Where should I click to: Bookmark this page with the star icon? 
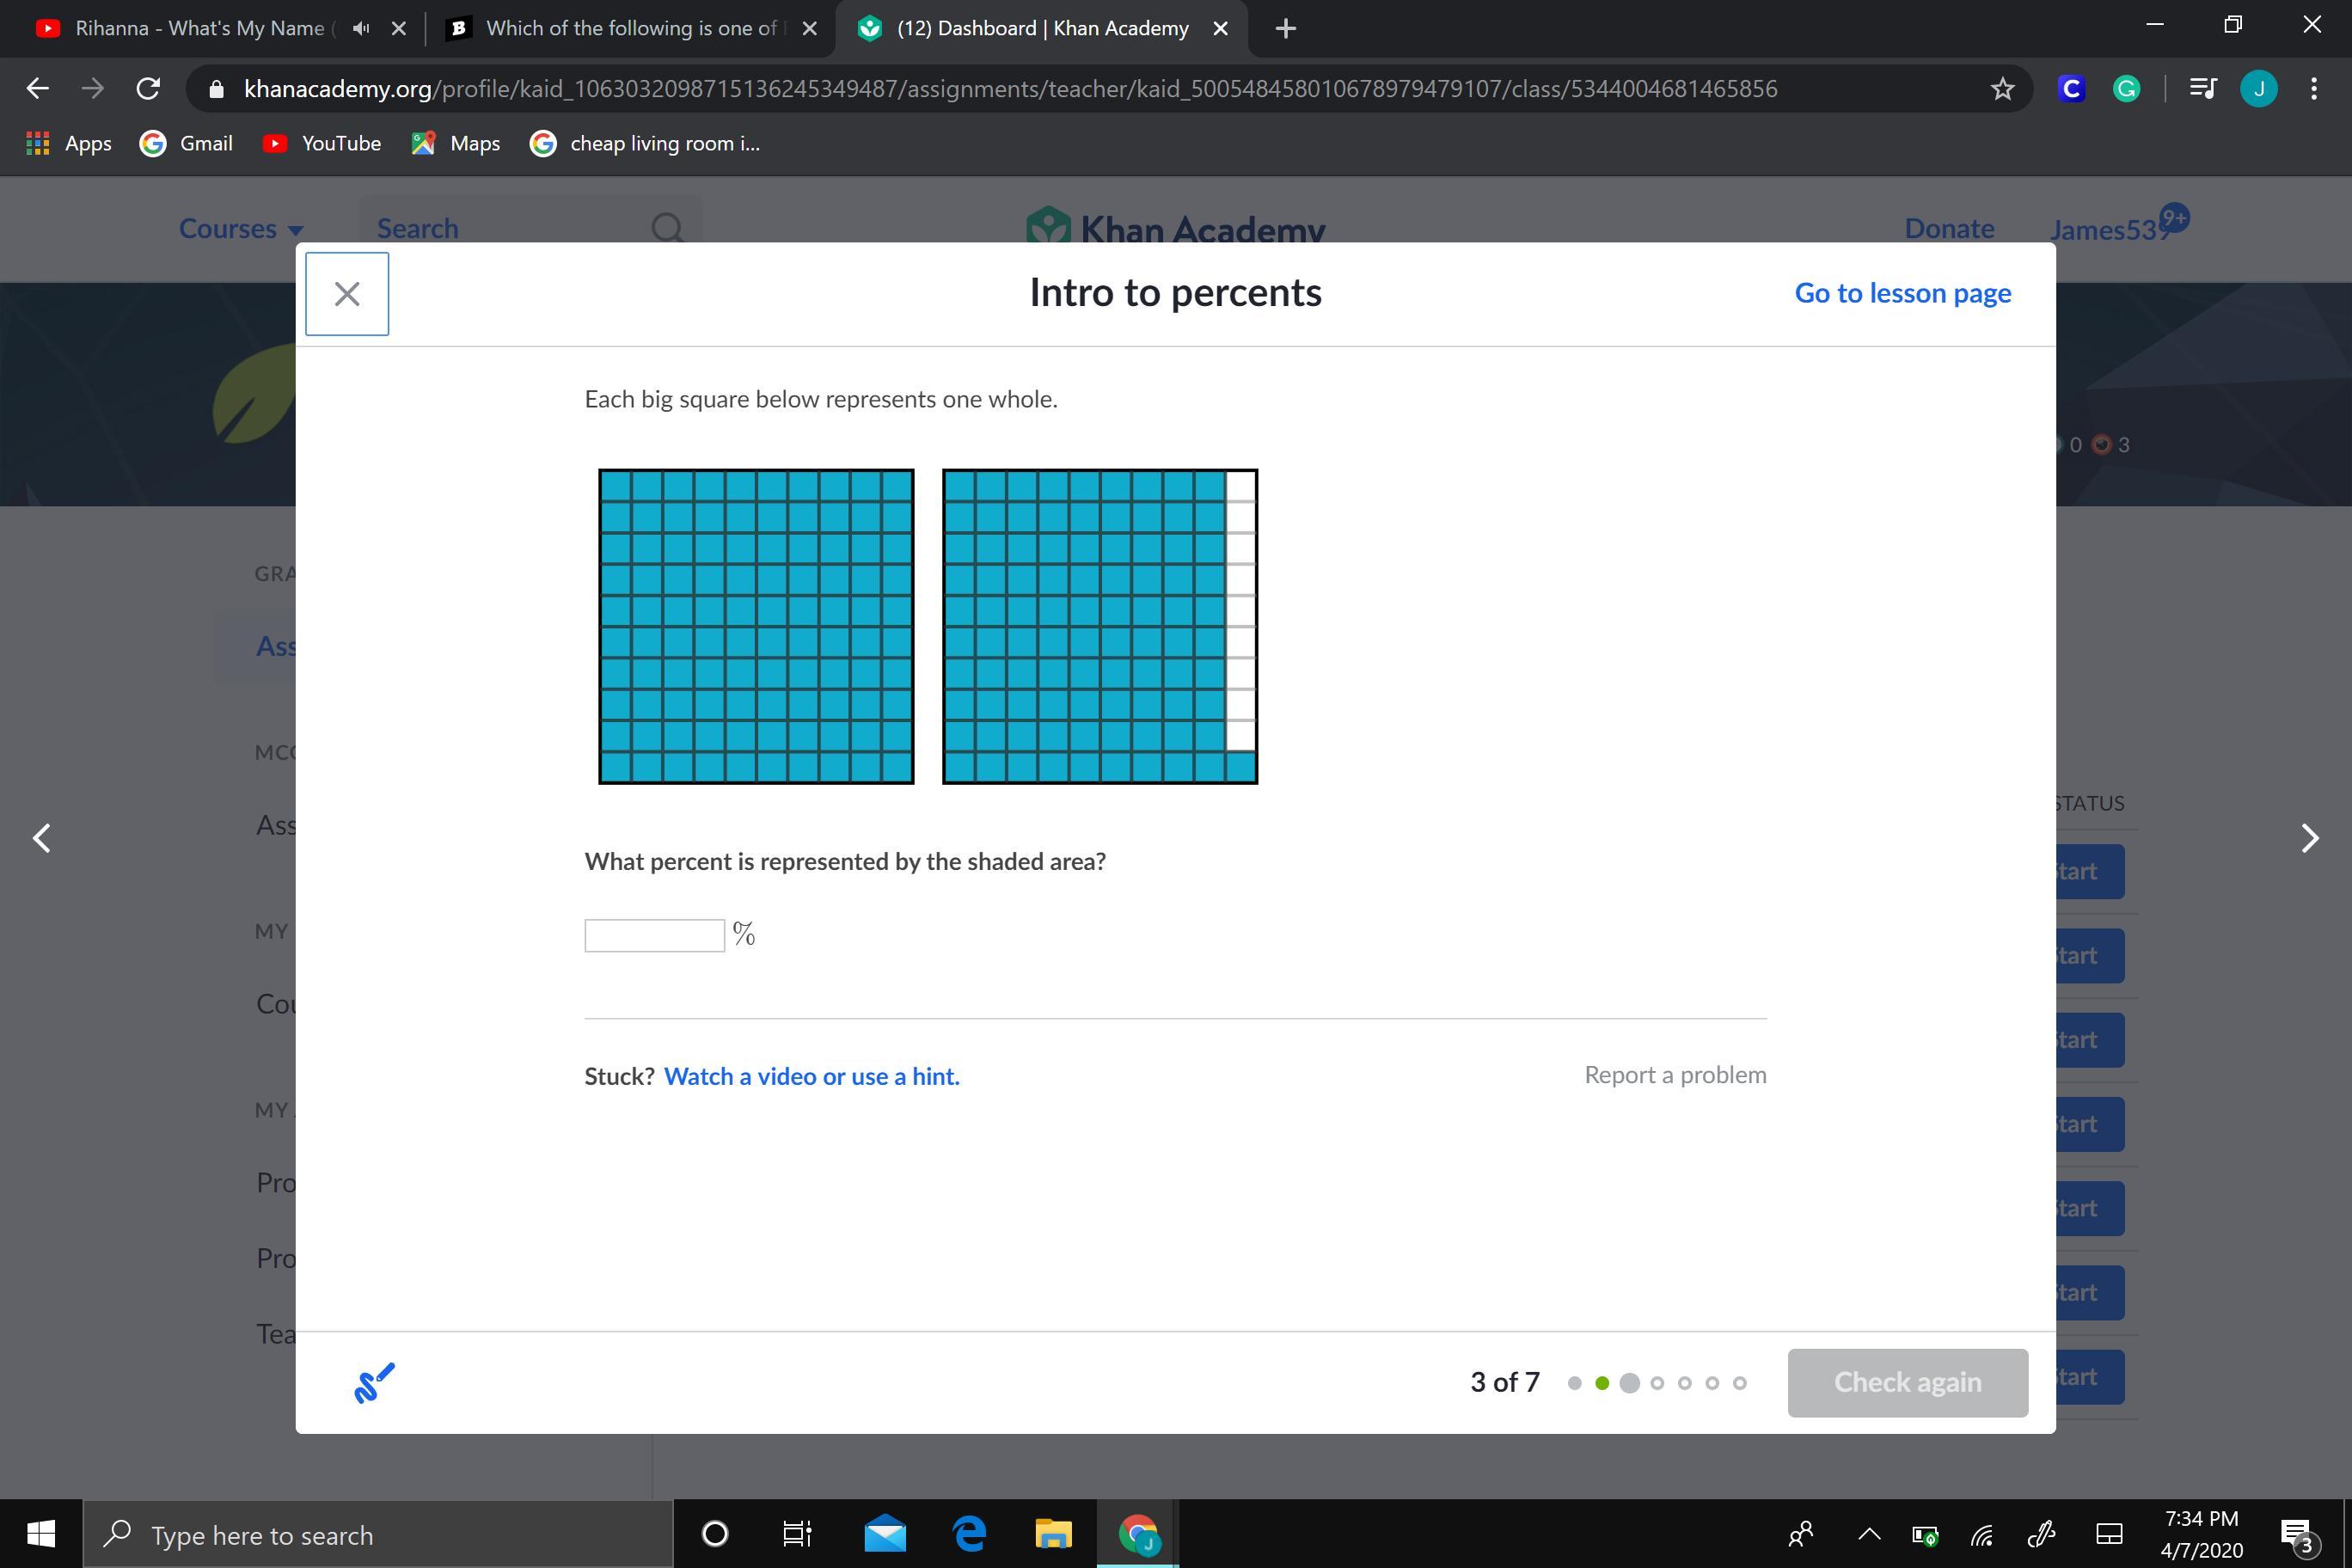(2001, 89)
